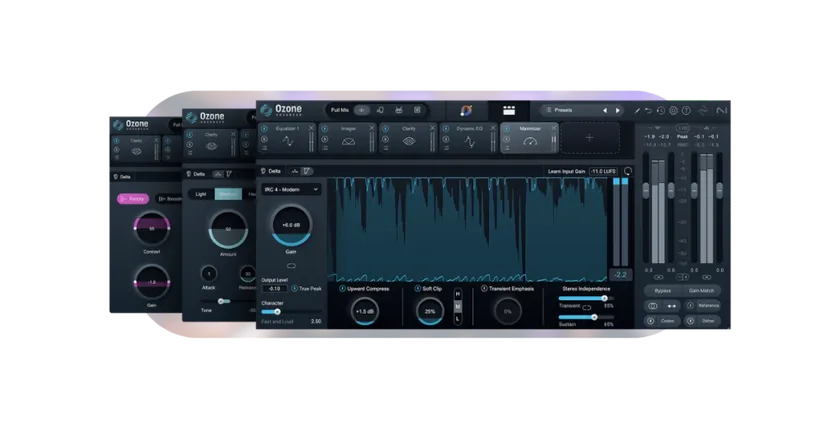Image resolution: width=840 pixels, height=430 pixels.
Task: Click the Full Mix balance icon
Action: pos(362,110)
